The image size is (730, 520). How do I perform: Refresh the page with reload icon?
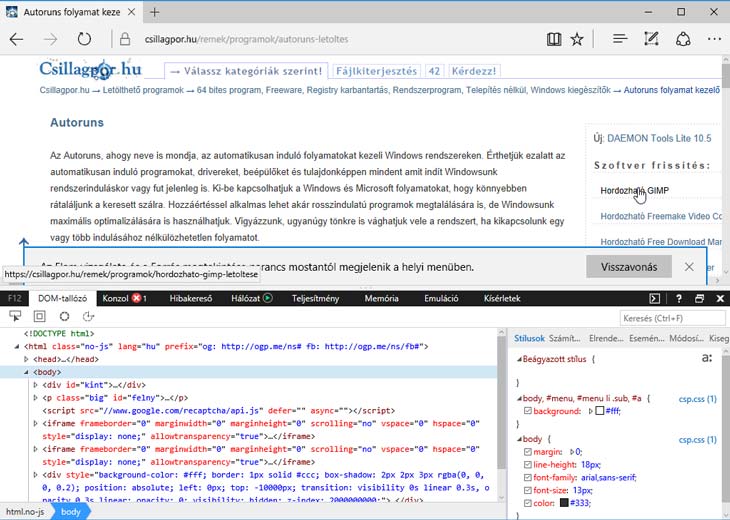click(84, 40)
